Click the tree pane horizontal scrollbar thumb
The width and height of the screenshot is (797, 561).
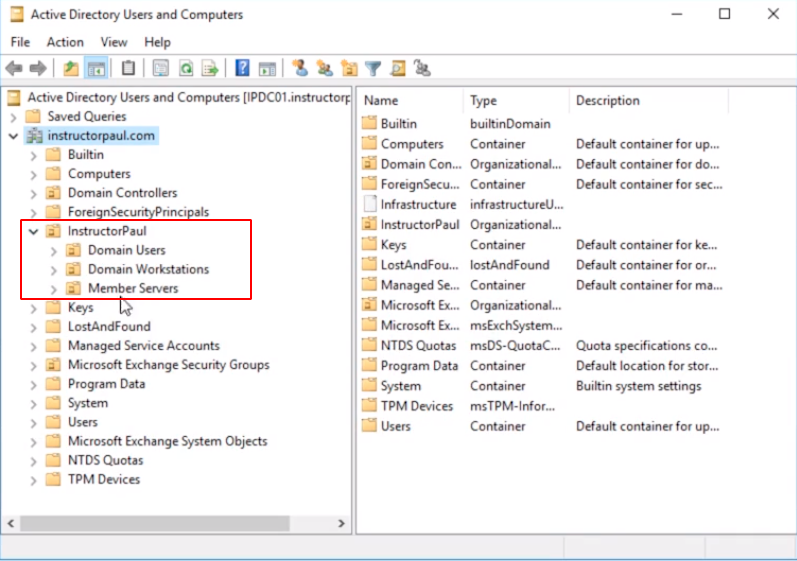(x=155, y=523)
